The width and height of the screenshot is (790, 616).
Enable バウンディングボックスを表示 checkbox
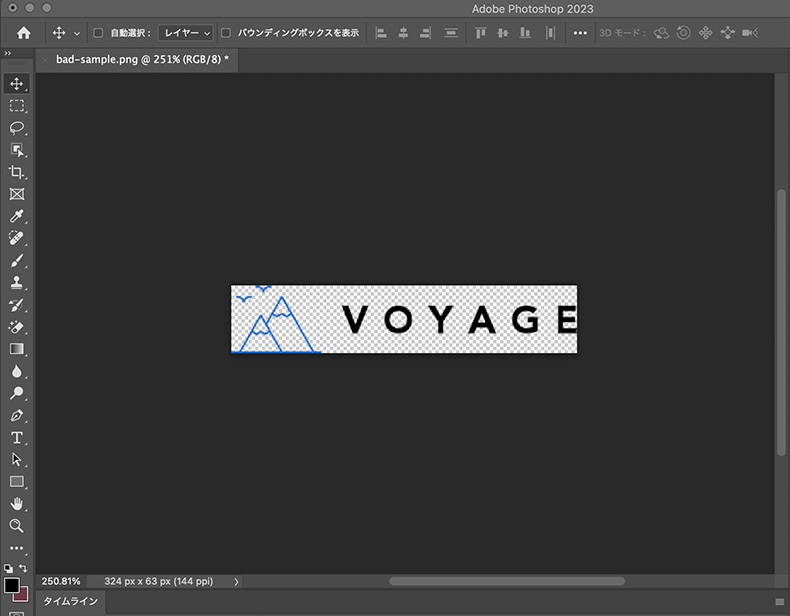pos(226,33)
